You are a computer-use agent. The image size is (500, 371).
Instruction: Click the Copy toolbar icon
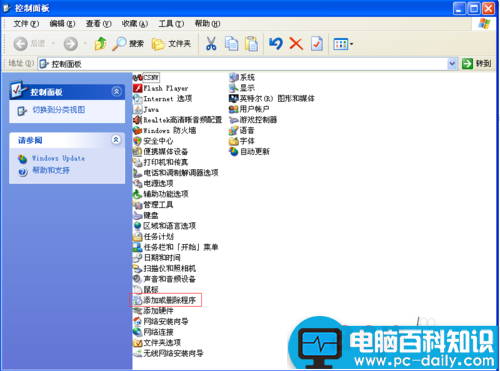click(x=231, y=44)
